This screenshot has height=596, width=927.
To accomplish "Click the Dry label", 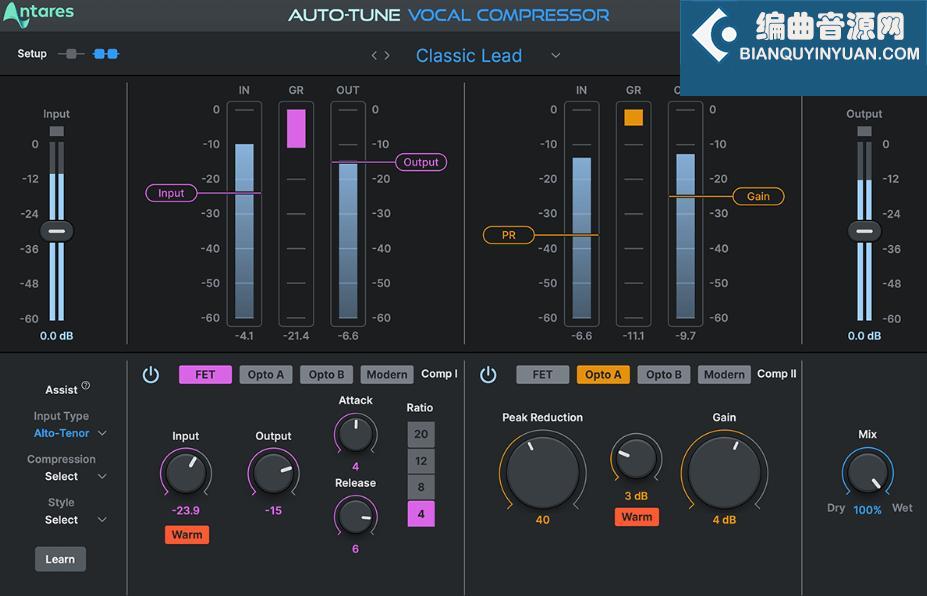I will (836, 508).
